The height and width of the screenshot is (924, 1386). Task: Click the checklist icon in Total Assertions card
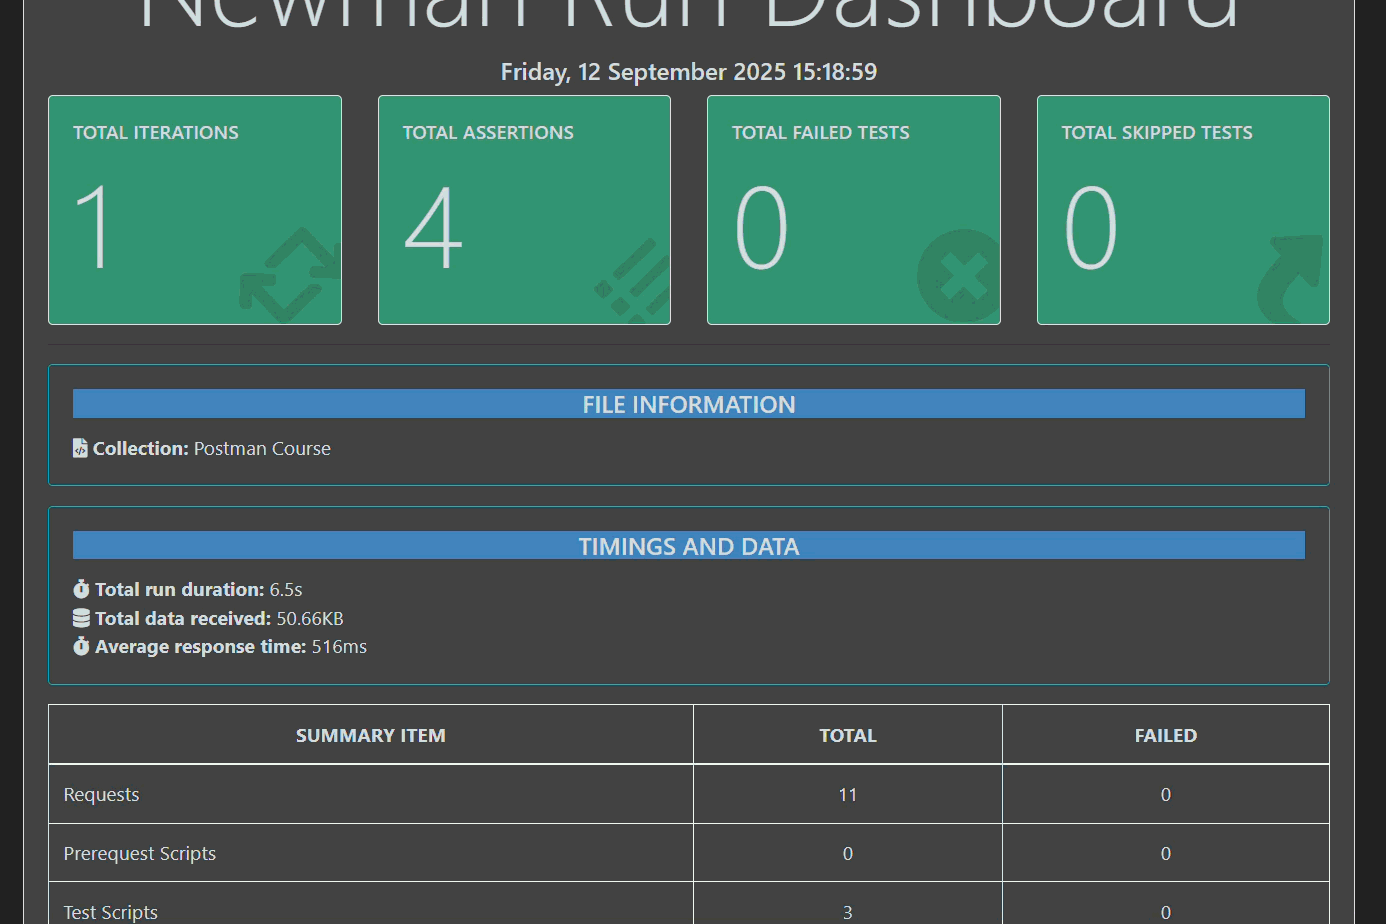[634, 280]
